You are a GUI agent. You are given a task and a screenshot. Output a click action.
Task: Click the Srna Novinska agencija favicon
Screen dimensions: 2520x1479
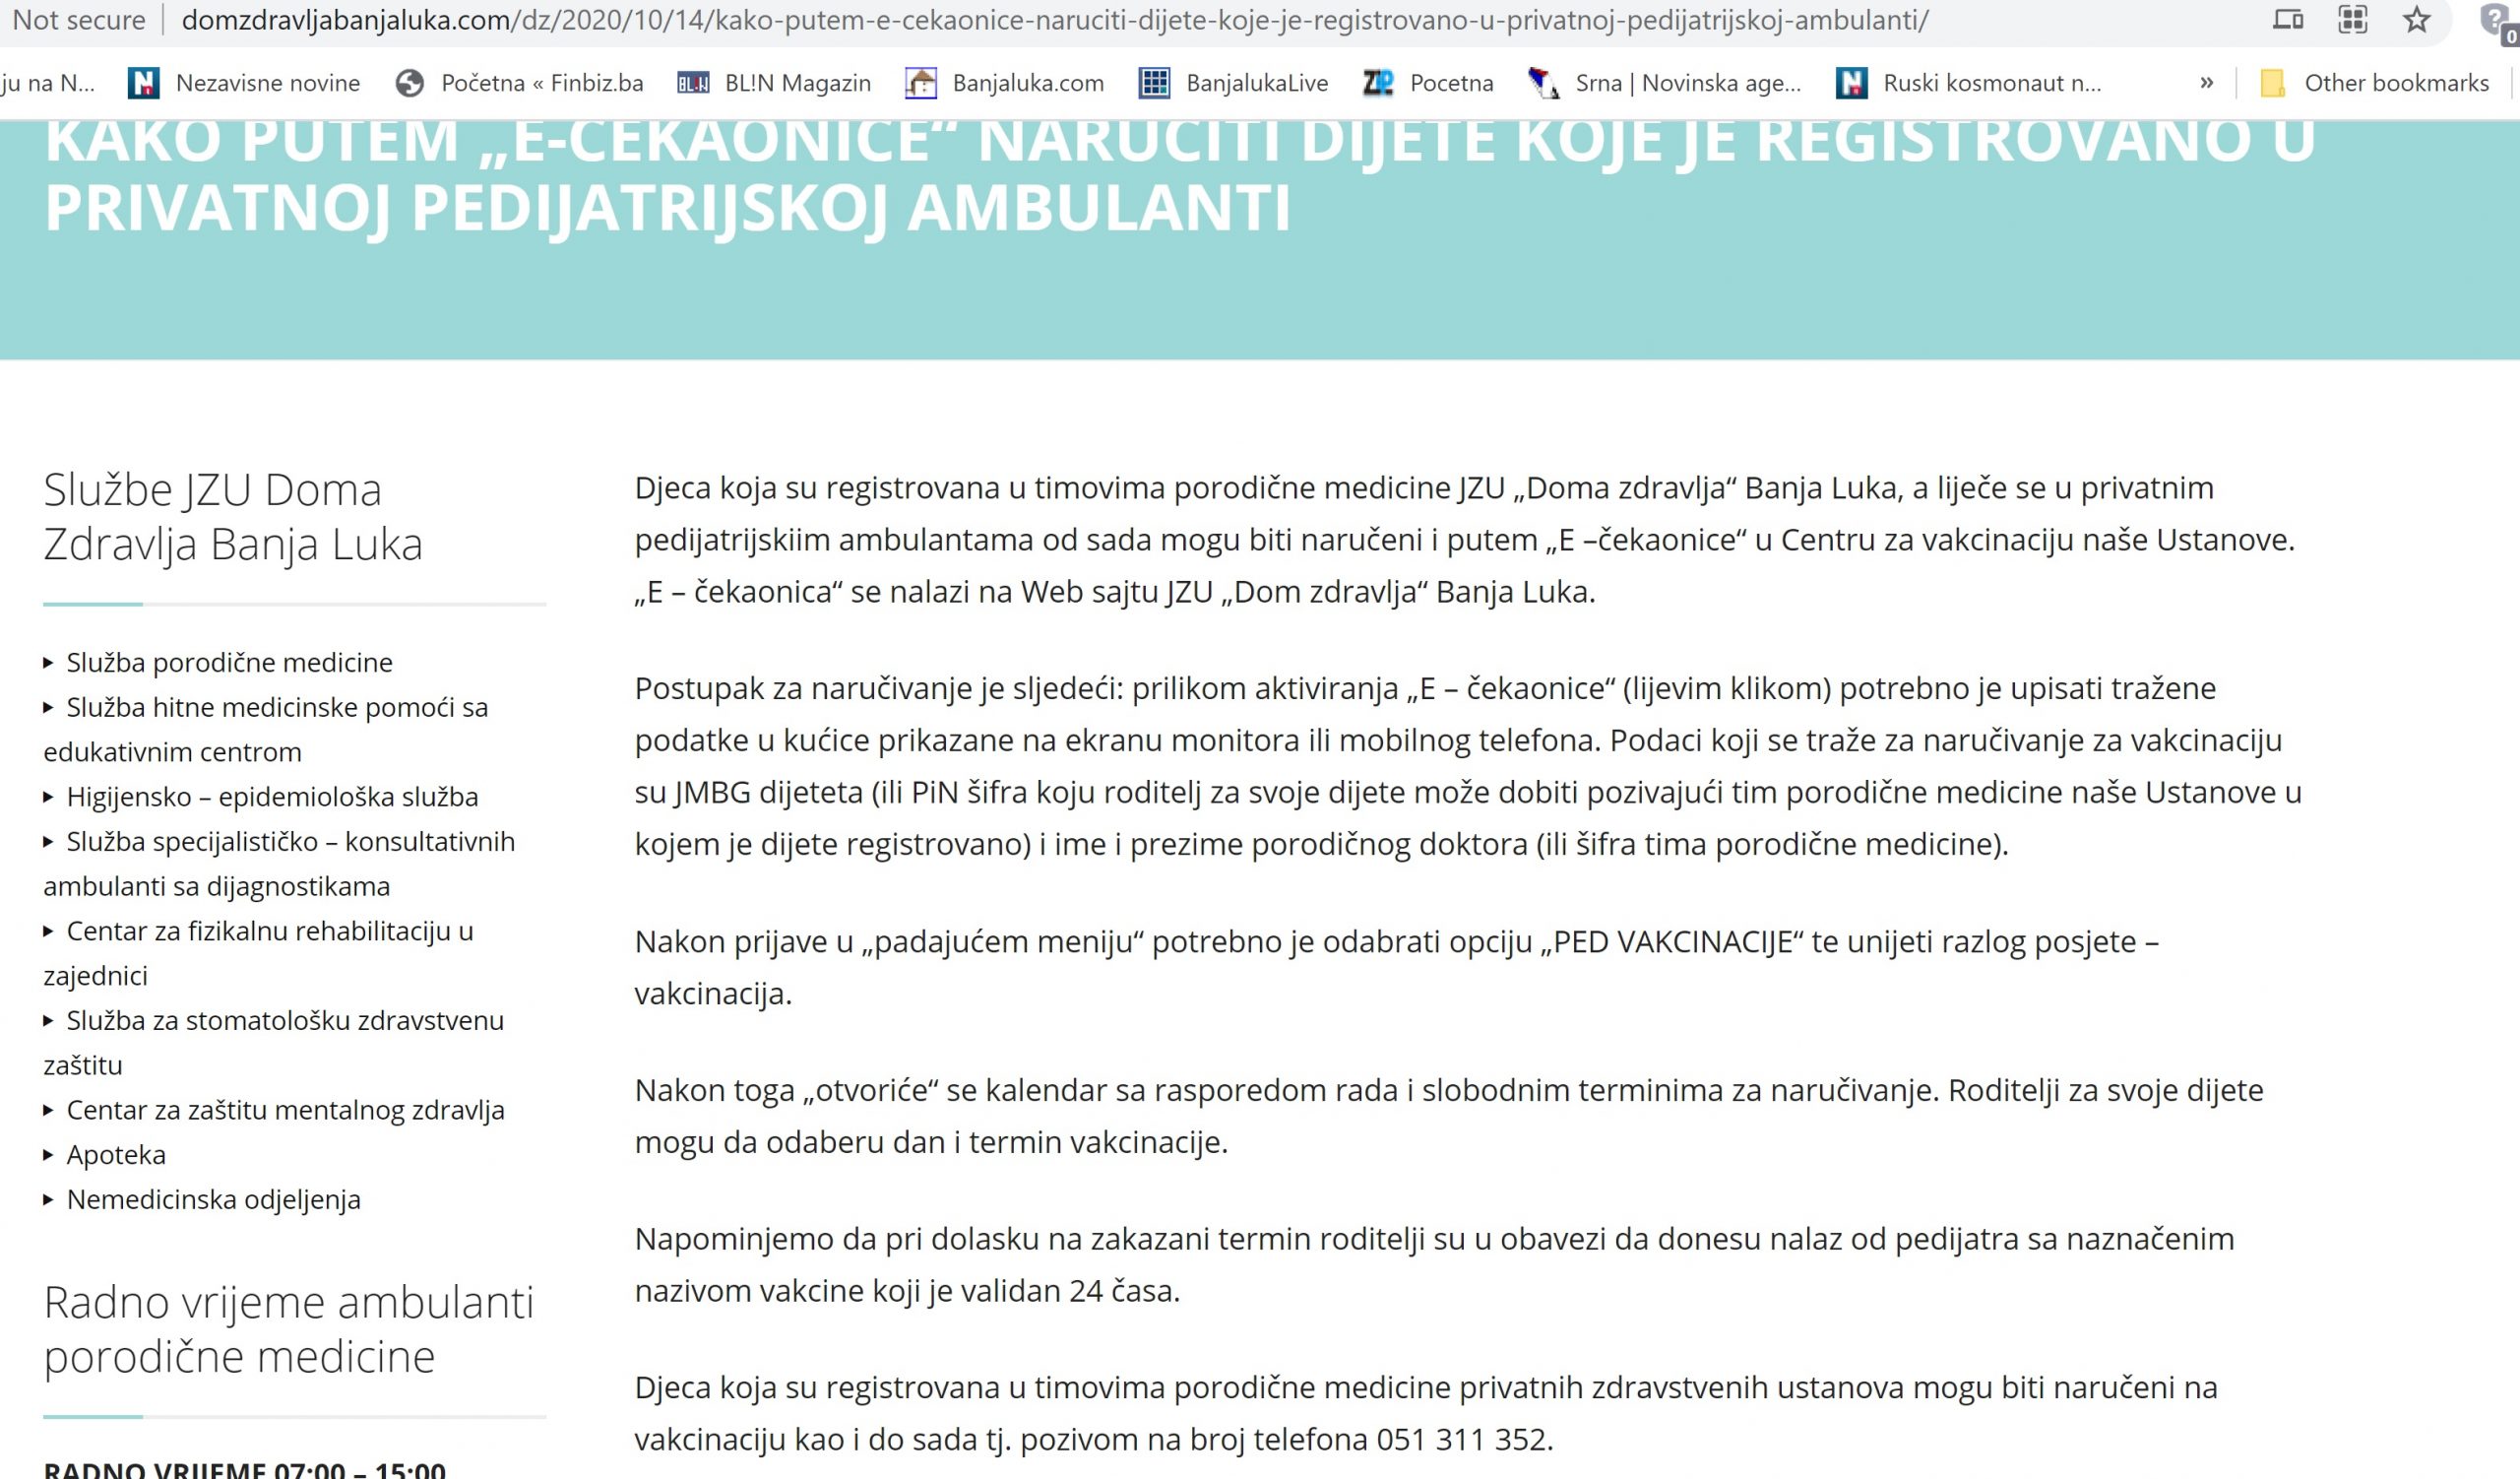1543,83
